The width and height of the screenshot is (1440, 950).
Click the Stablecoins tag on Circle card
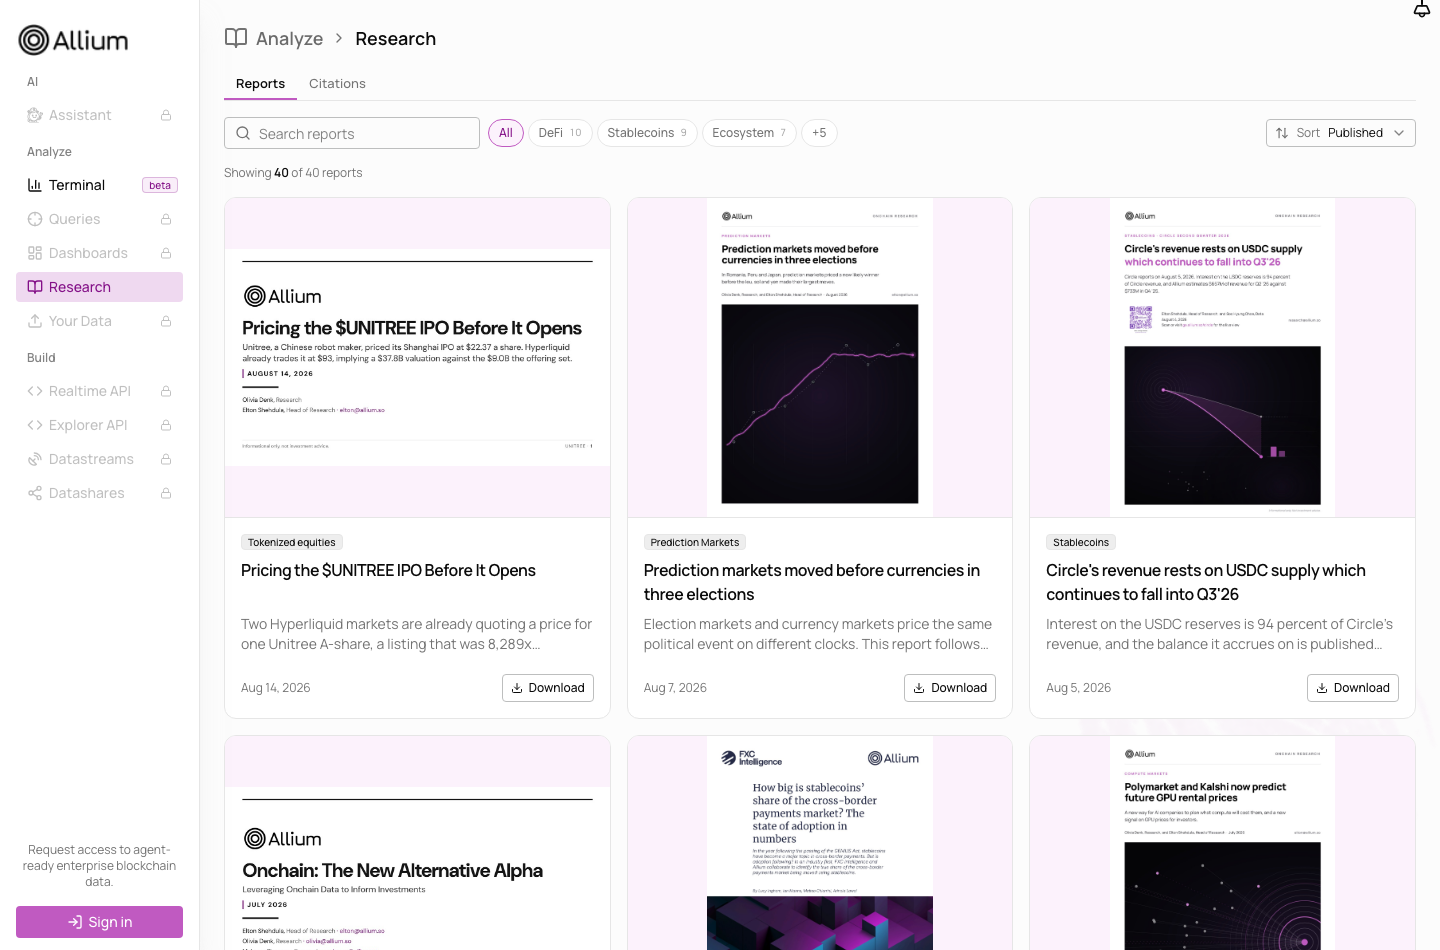(1081, 542)
